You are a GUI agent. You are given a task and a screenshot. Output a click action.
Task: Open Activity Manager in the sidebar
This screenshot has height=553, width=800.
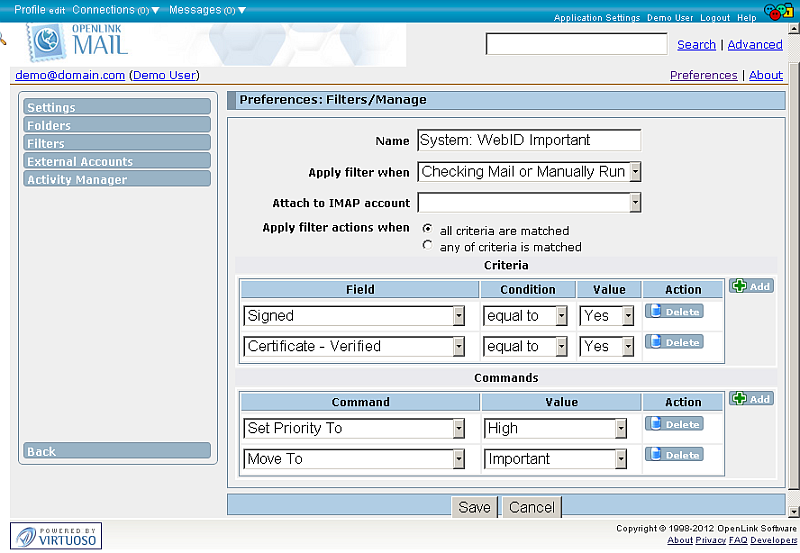point(117,179)
